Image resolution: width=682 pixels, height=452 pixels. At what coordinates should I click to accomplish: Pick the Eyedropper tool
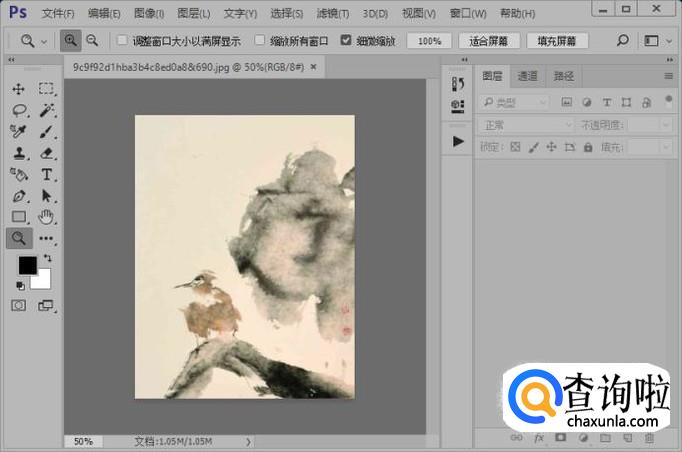coord(19,132)
